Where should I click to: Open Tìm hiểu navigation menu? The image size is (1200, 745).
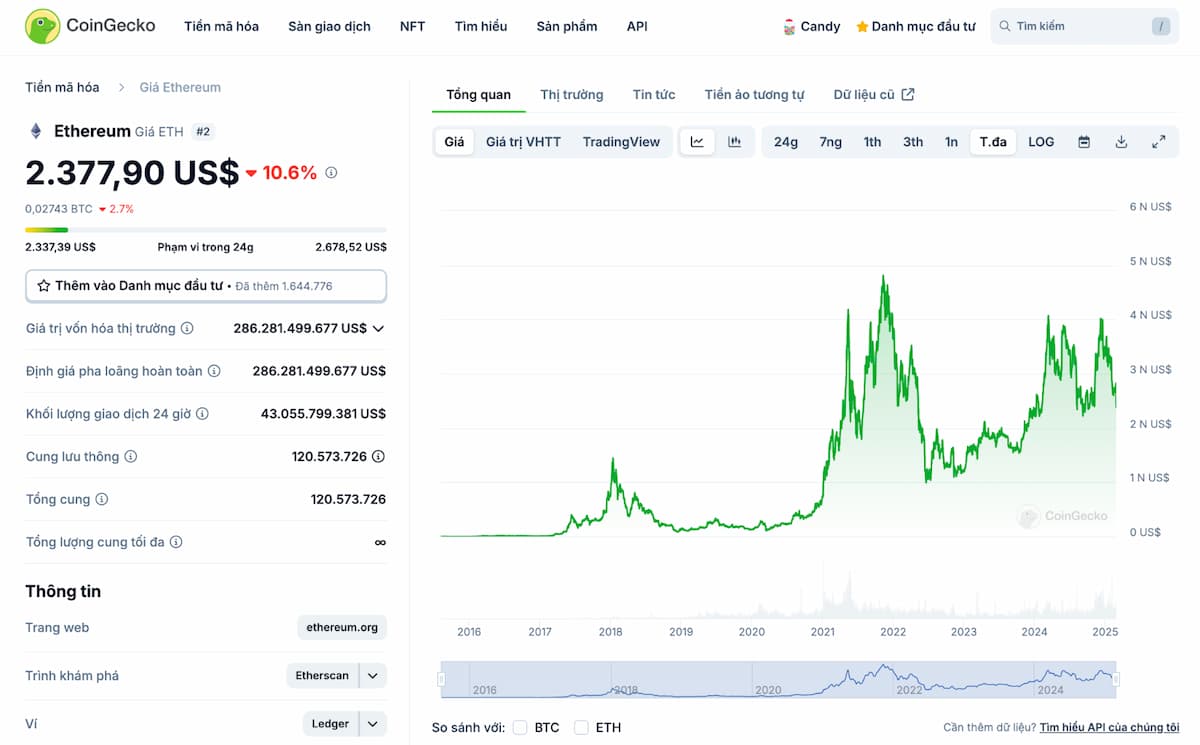[480, 27]
